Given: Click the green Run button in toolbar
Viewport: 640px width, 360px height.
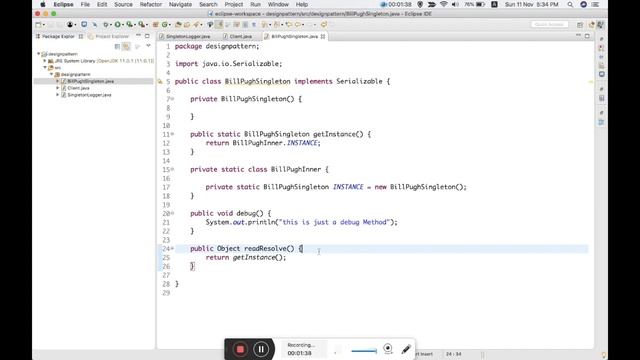Looking at the screenshot, I should click(x=117, y=24).
